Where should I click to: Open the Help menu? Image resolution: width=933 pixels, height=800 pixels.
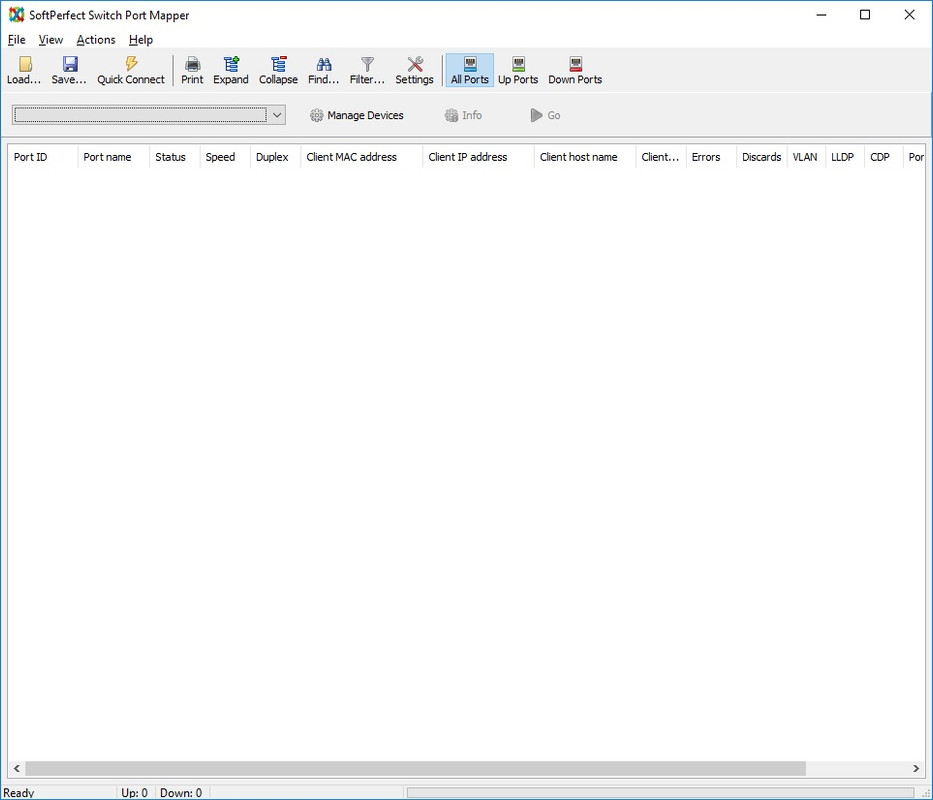140,40
